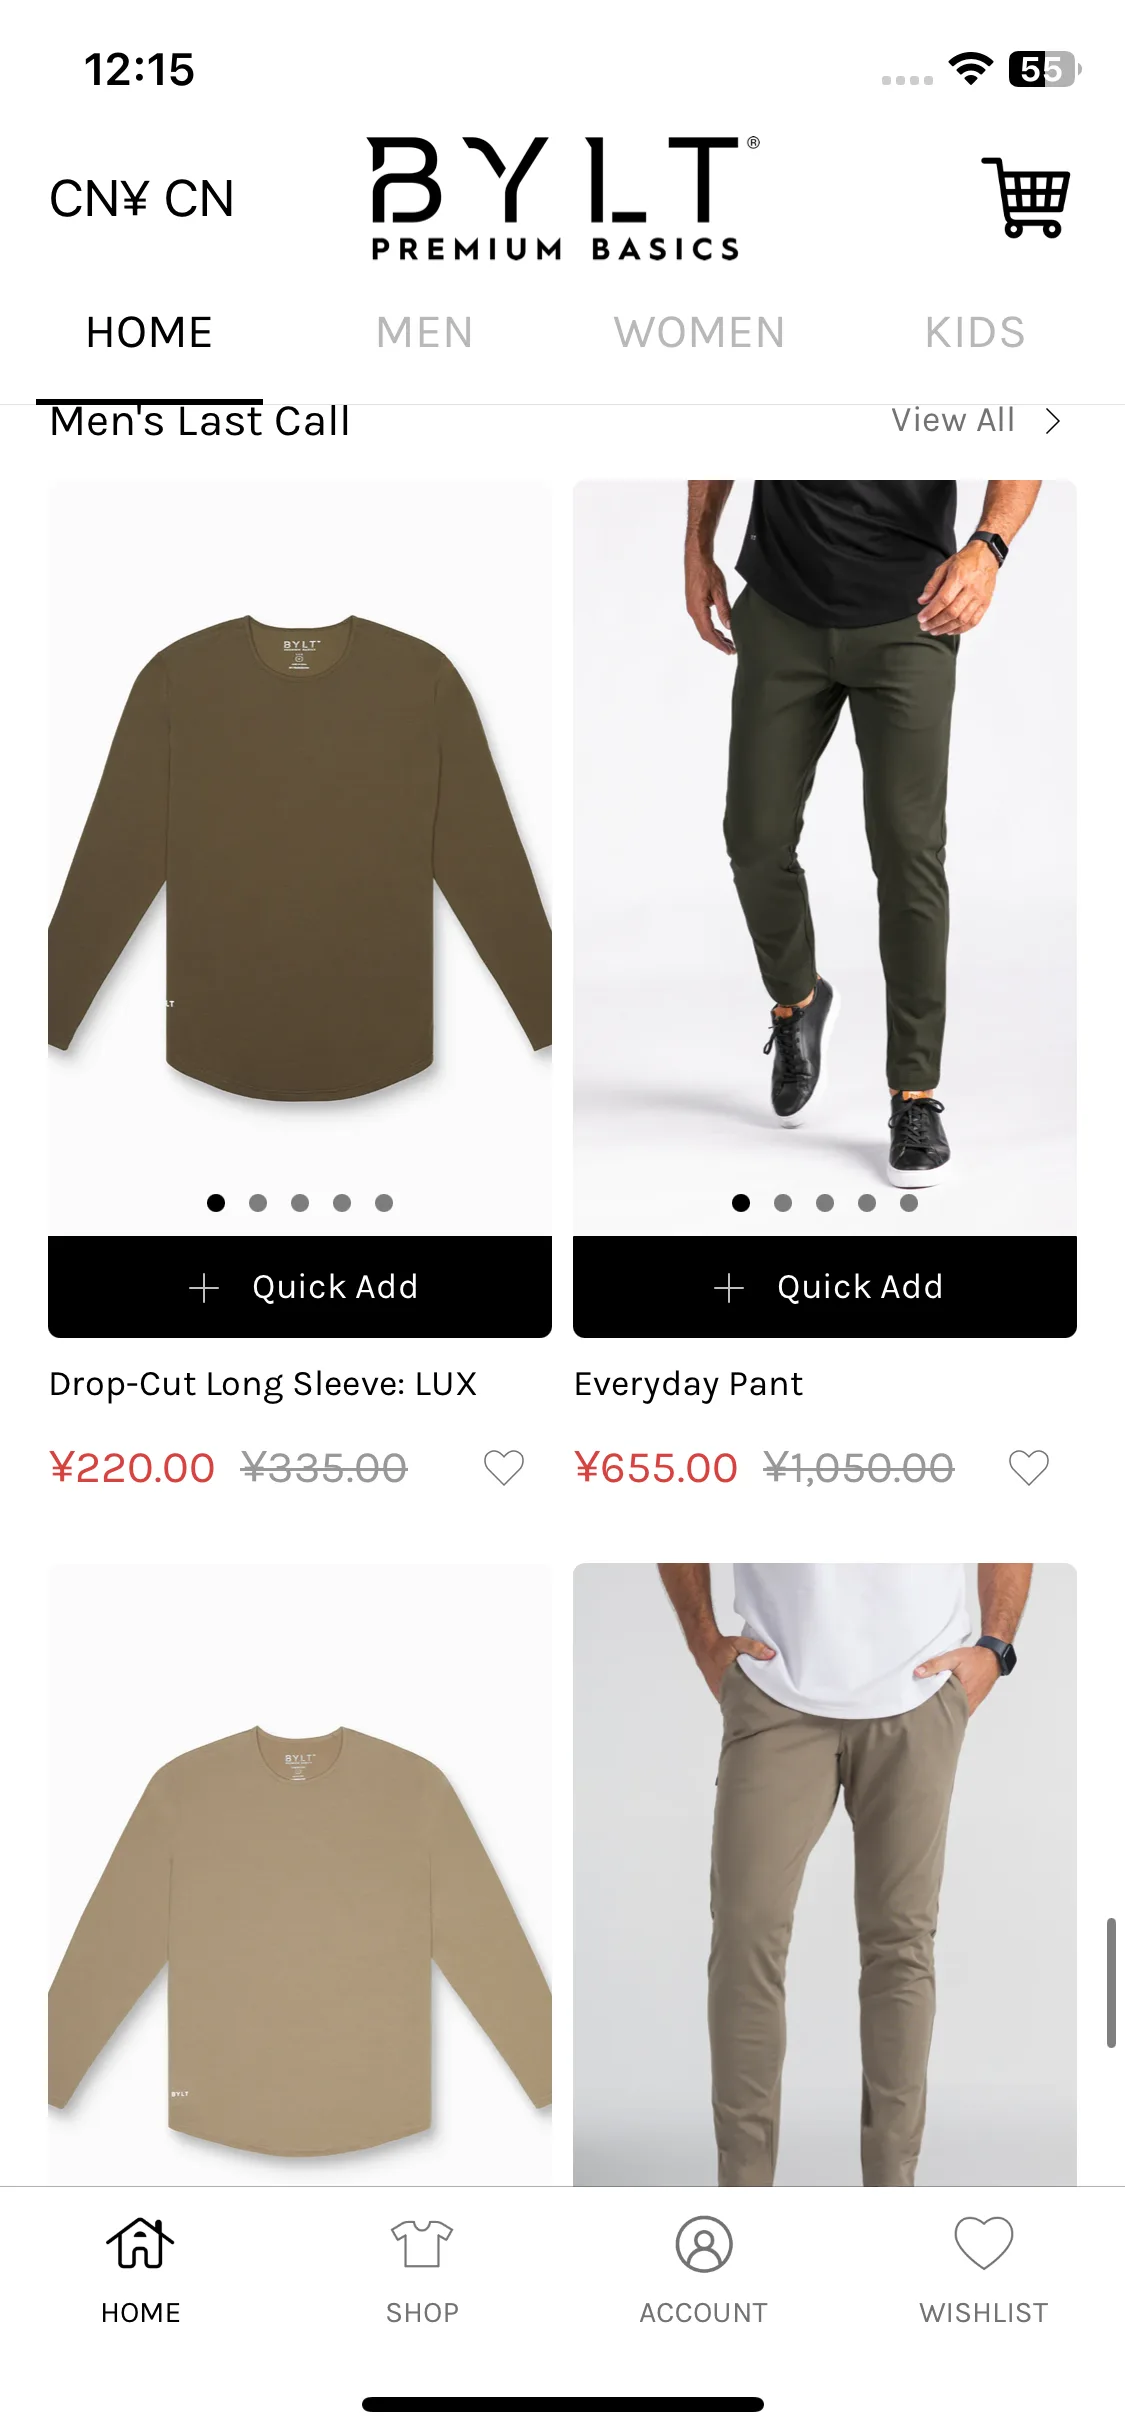Quick Add the Drop-Cut Long Sleeve
1125x2436 pixels.
pos(300,1287)
